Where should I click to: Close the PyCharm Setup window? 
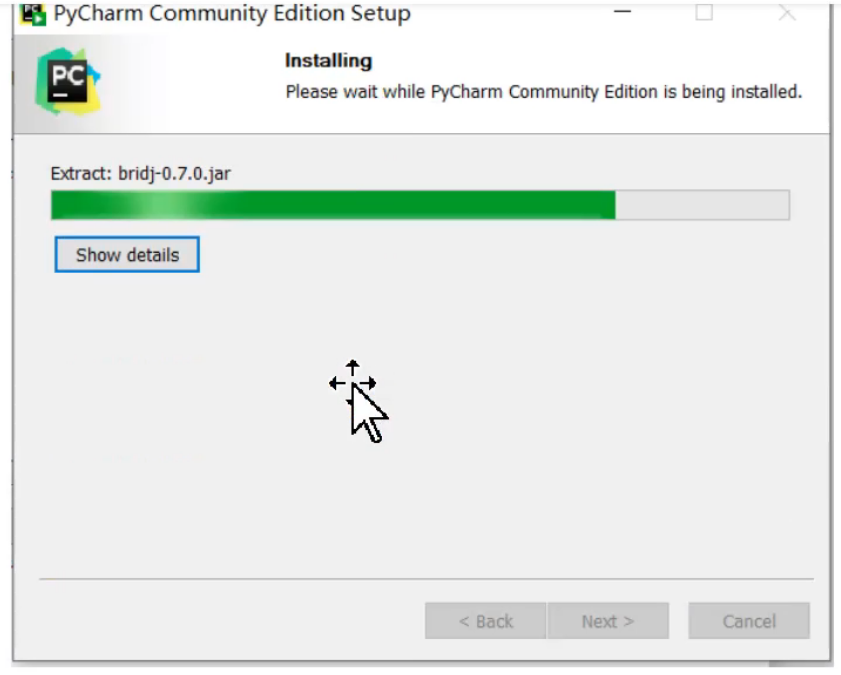[787, 12]
